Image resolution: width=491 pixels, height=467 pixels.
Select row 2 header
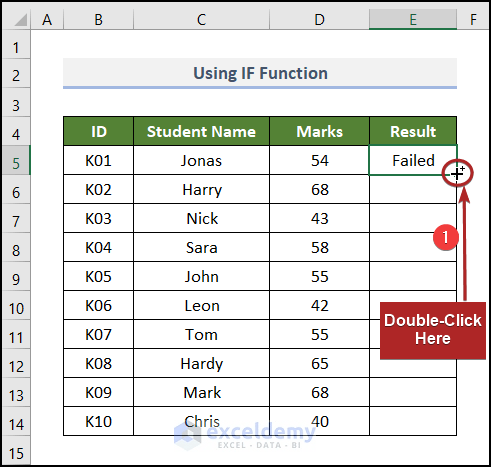click(x=16, y=74)
